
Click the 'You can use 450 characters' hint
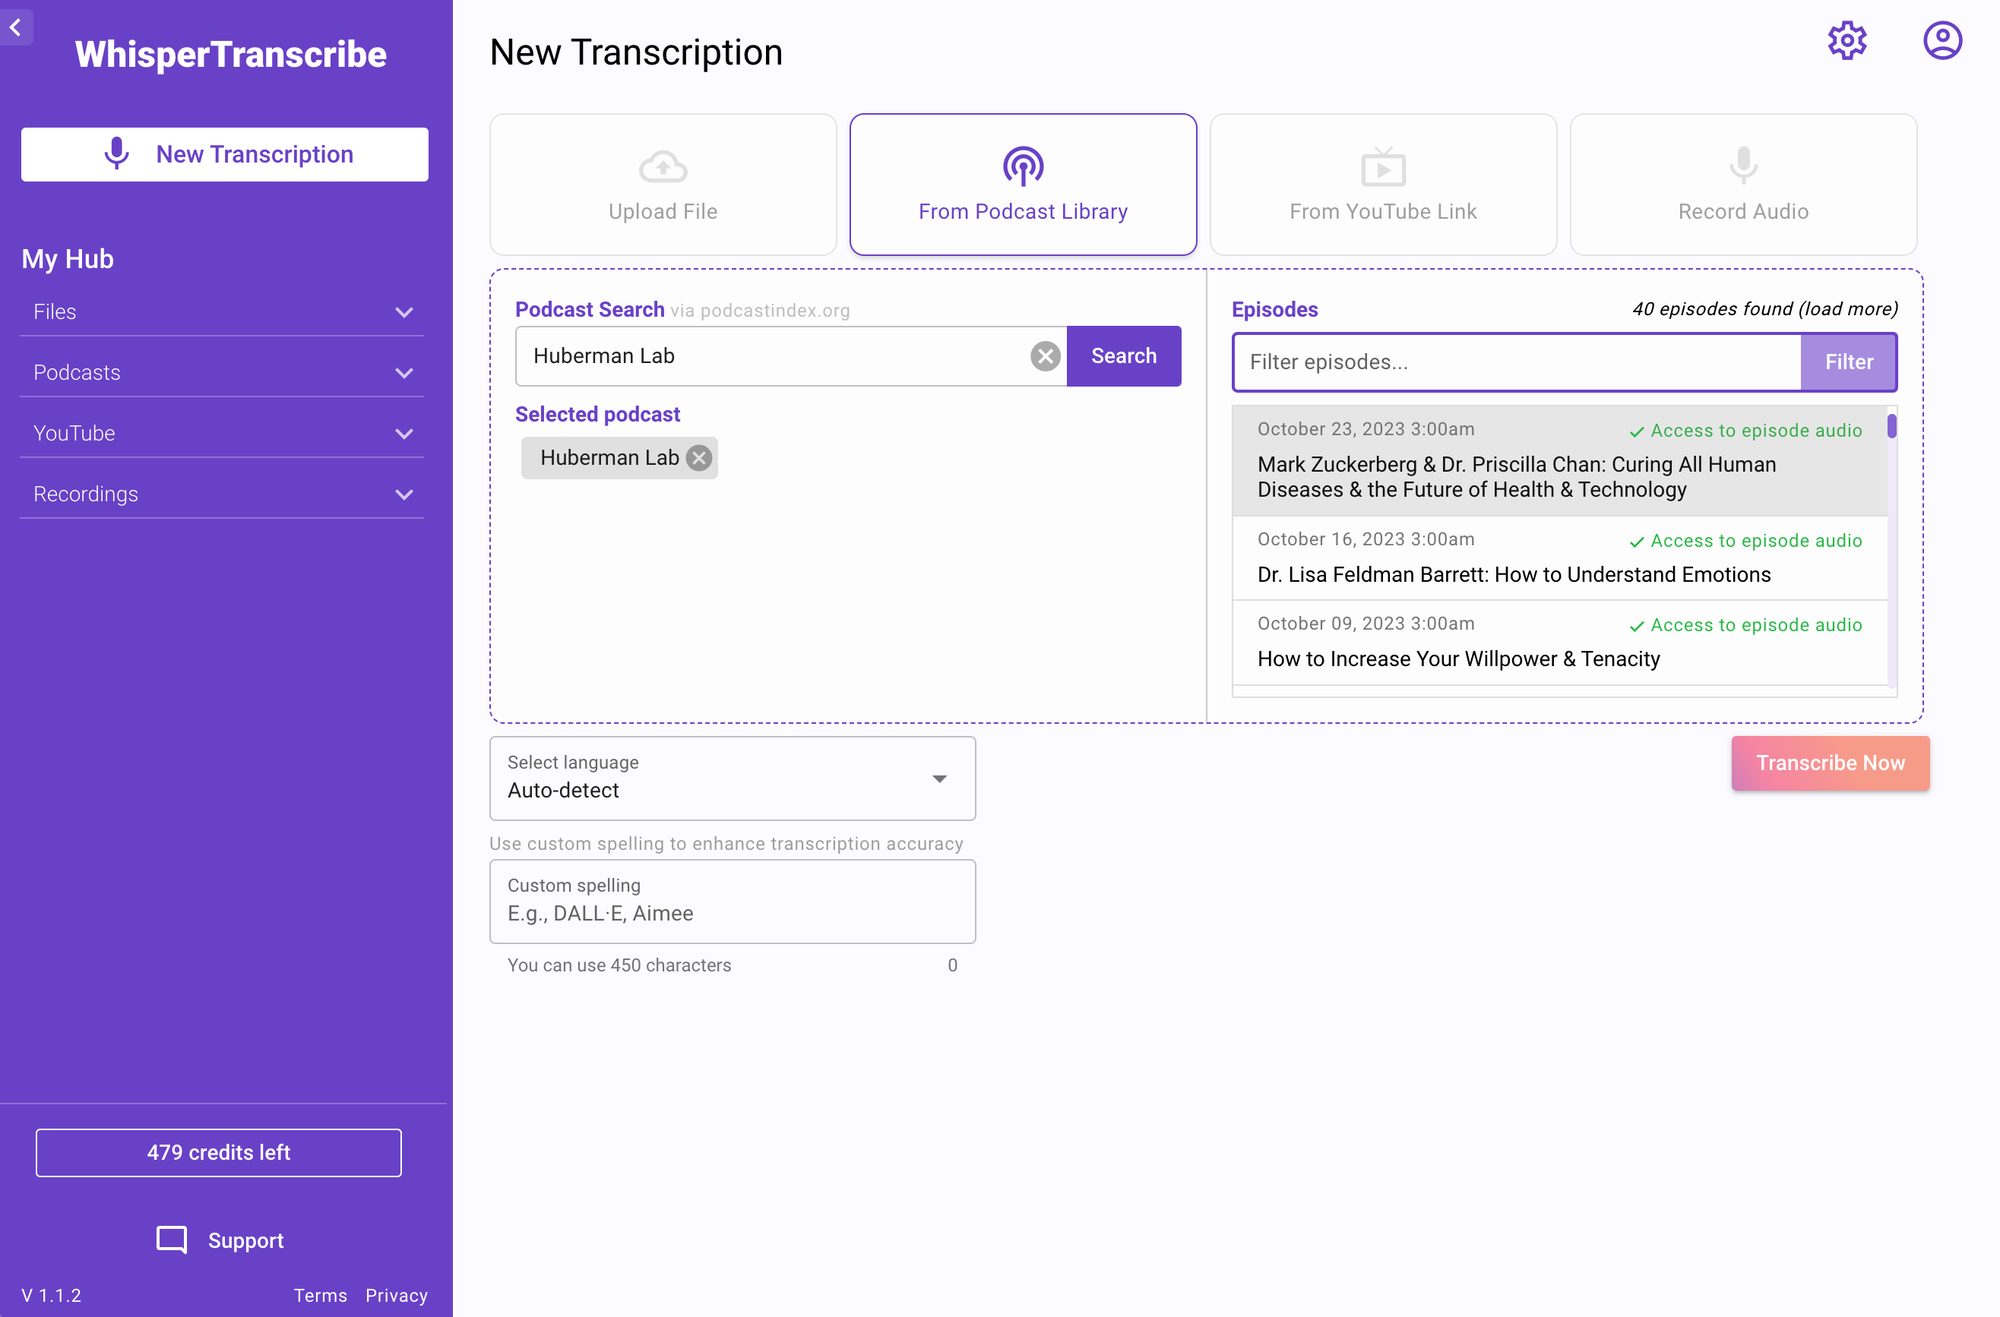(619, 965)
